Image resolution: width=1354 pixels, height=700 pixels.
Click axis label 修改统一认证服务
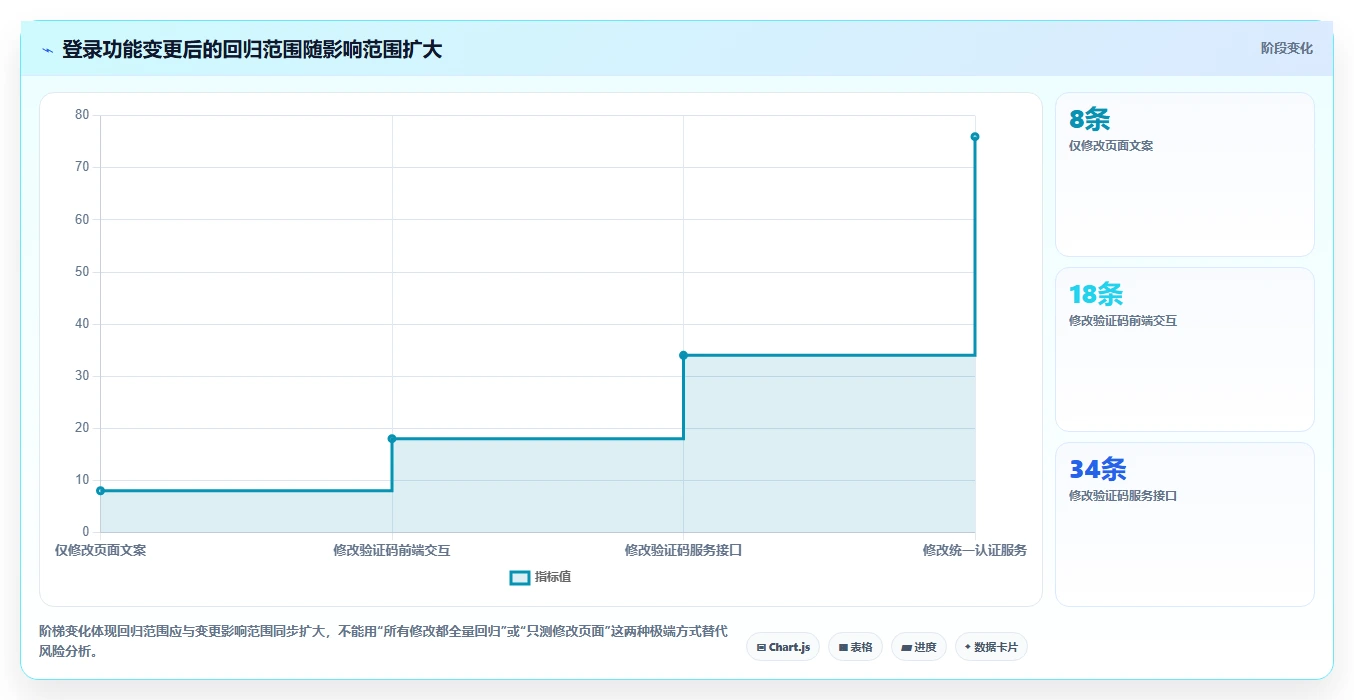coord(975,550)
